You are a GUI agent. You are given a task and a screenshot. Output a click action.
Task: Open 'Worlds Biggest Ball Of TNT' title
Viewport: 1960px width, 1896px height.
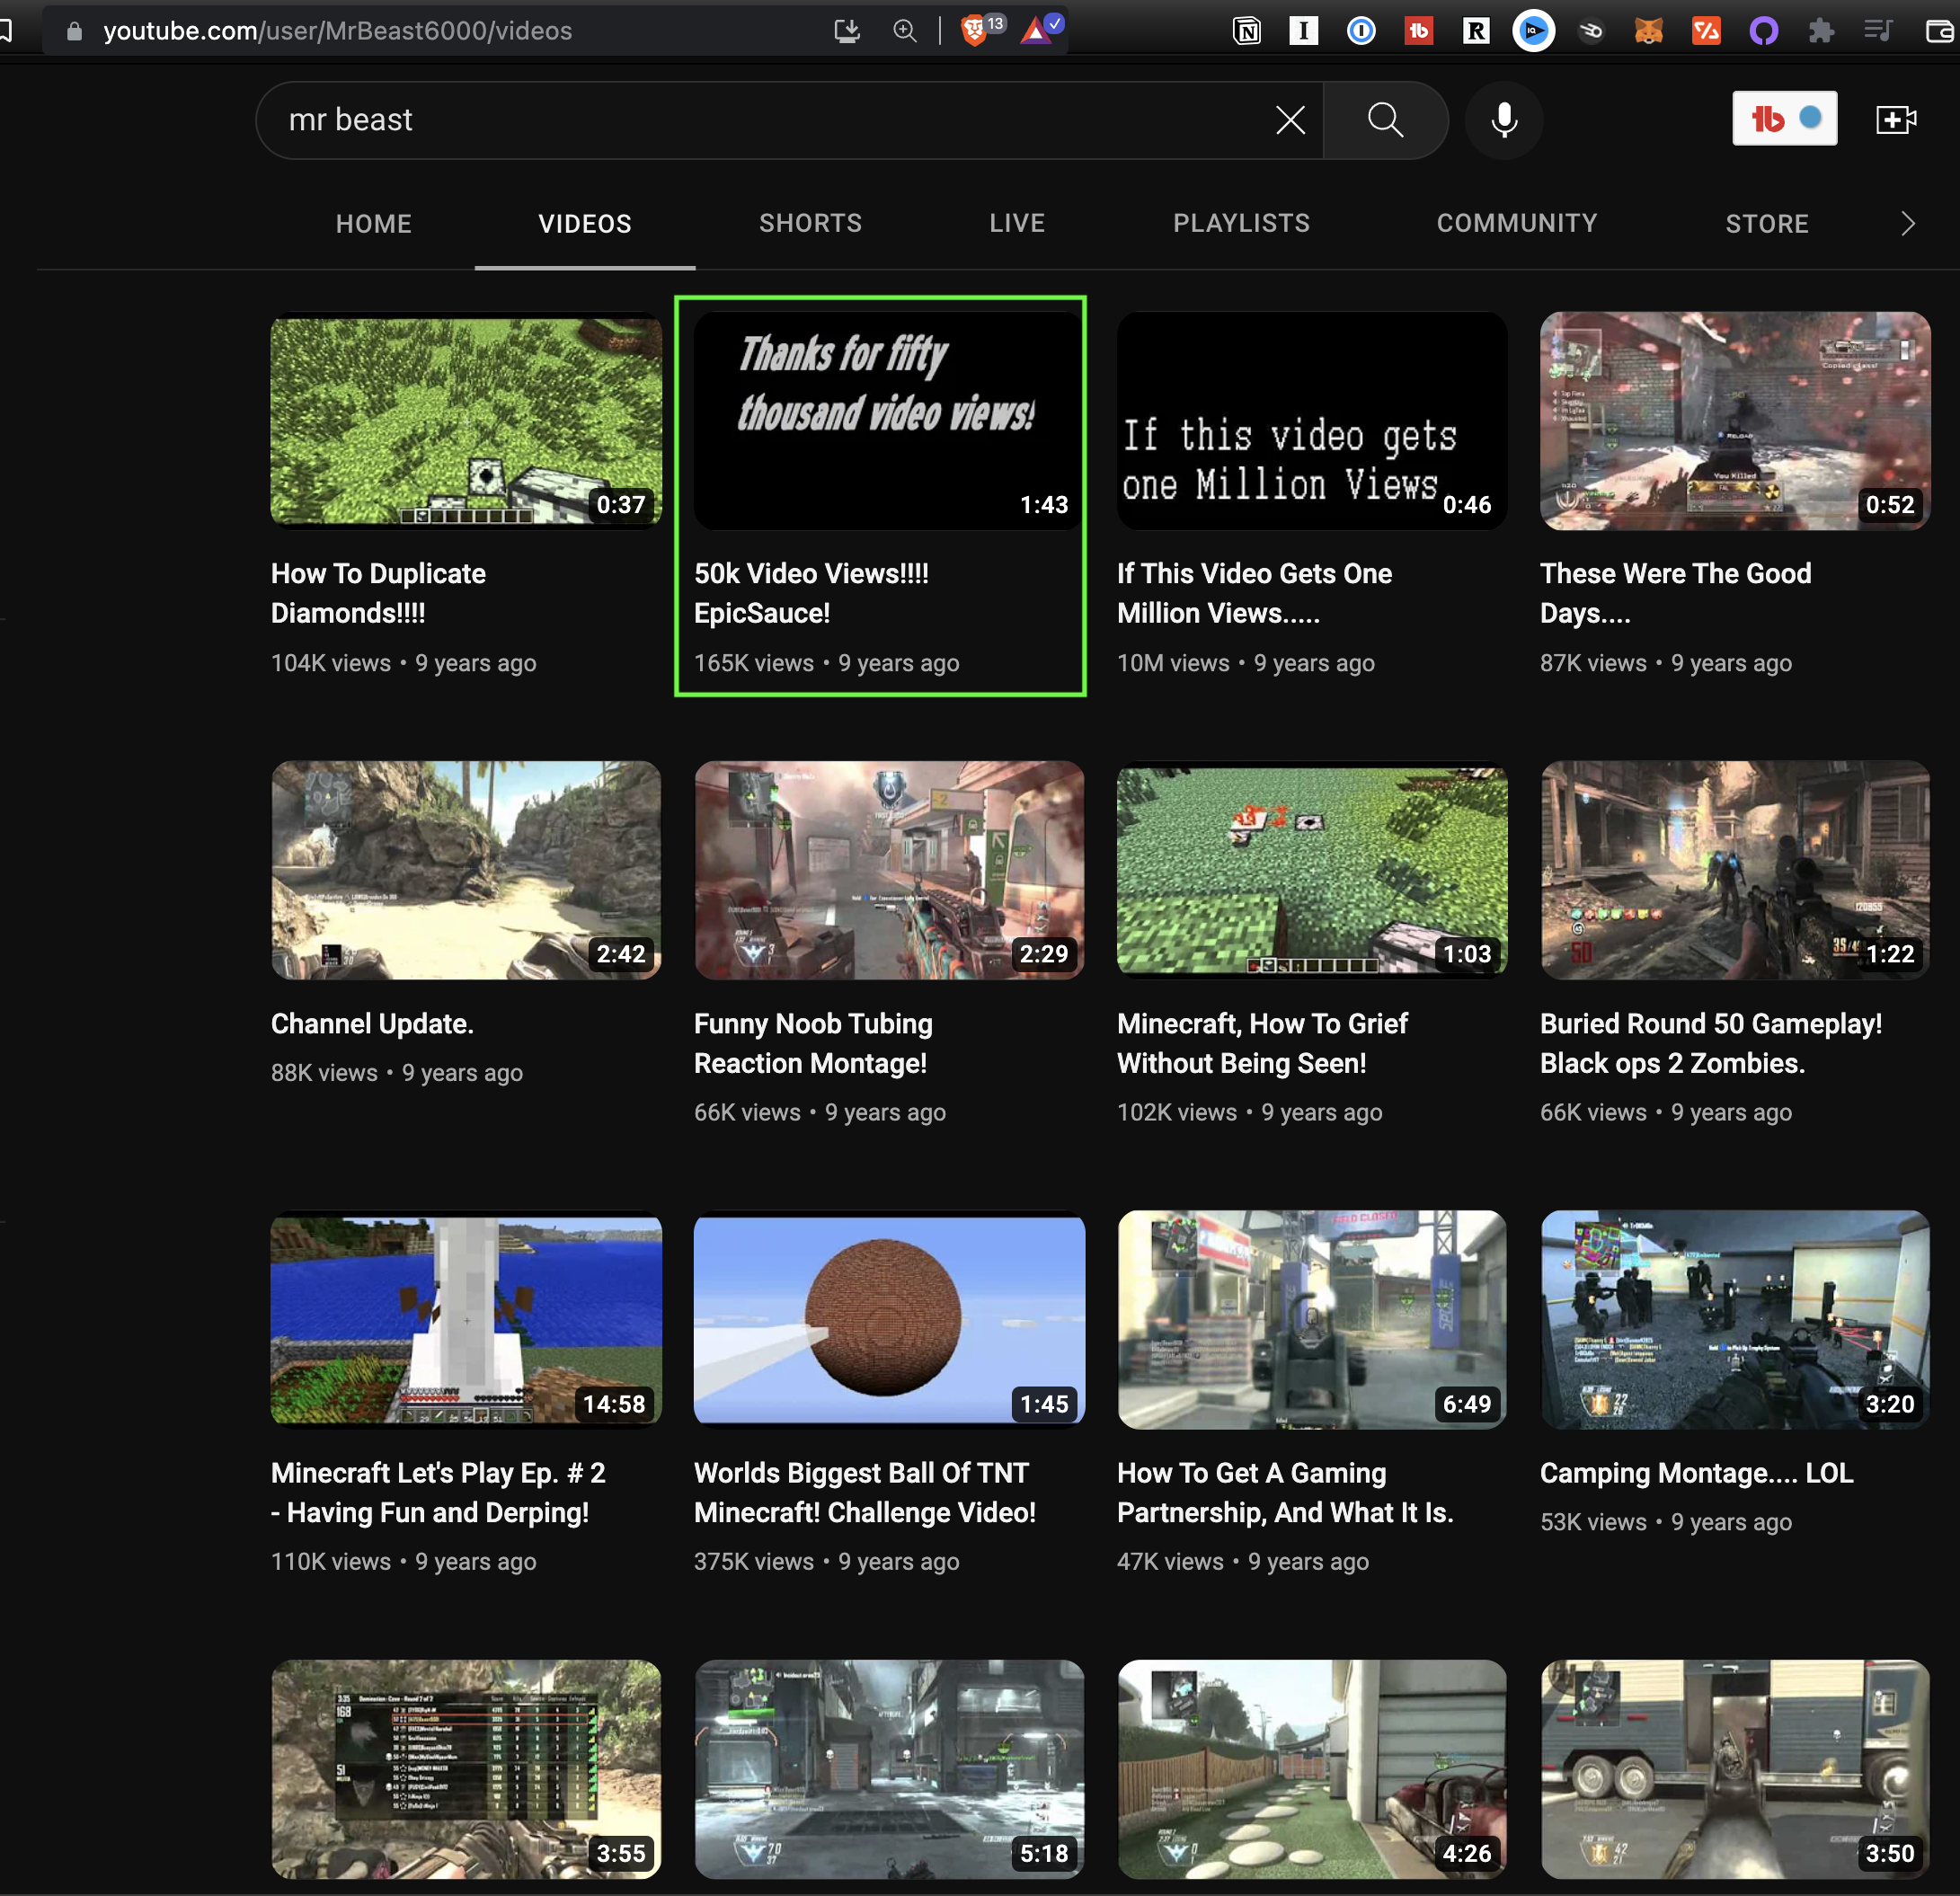tap(865, 1492)
